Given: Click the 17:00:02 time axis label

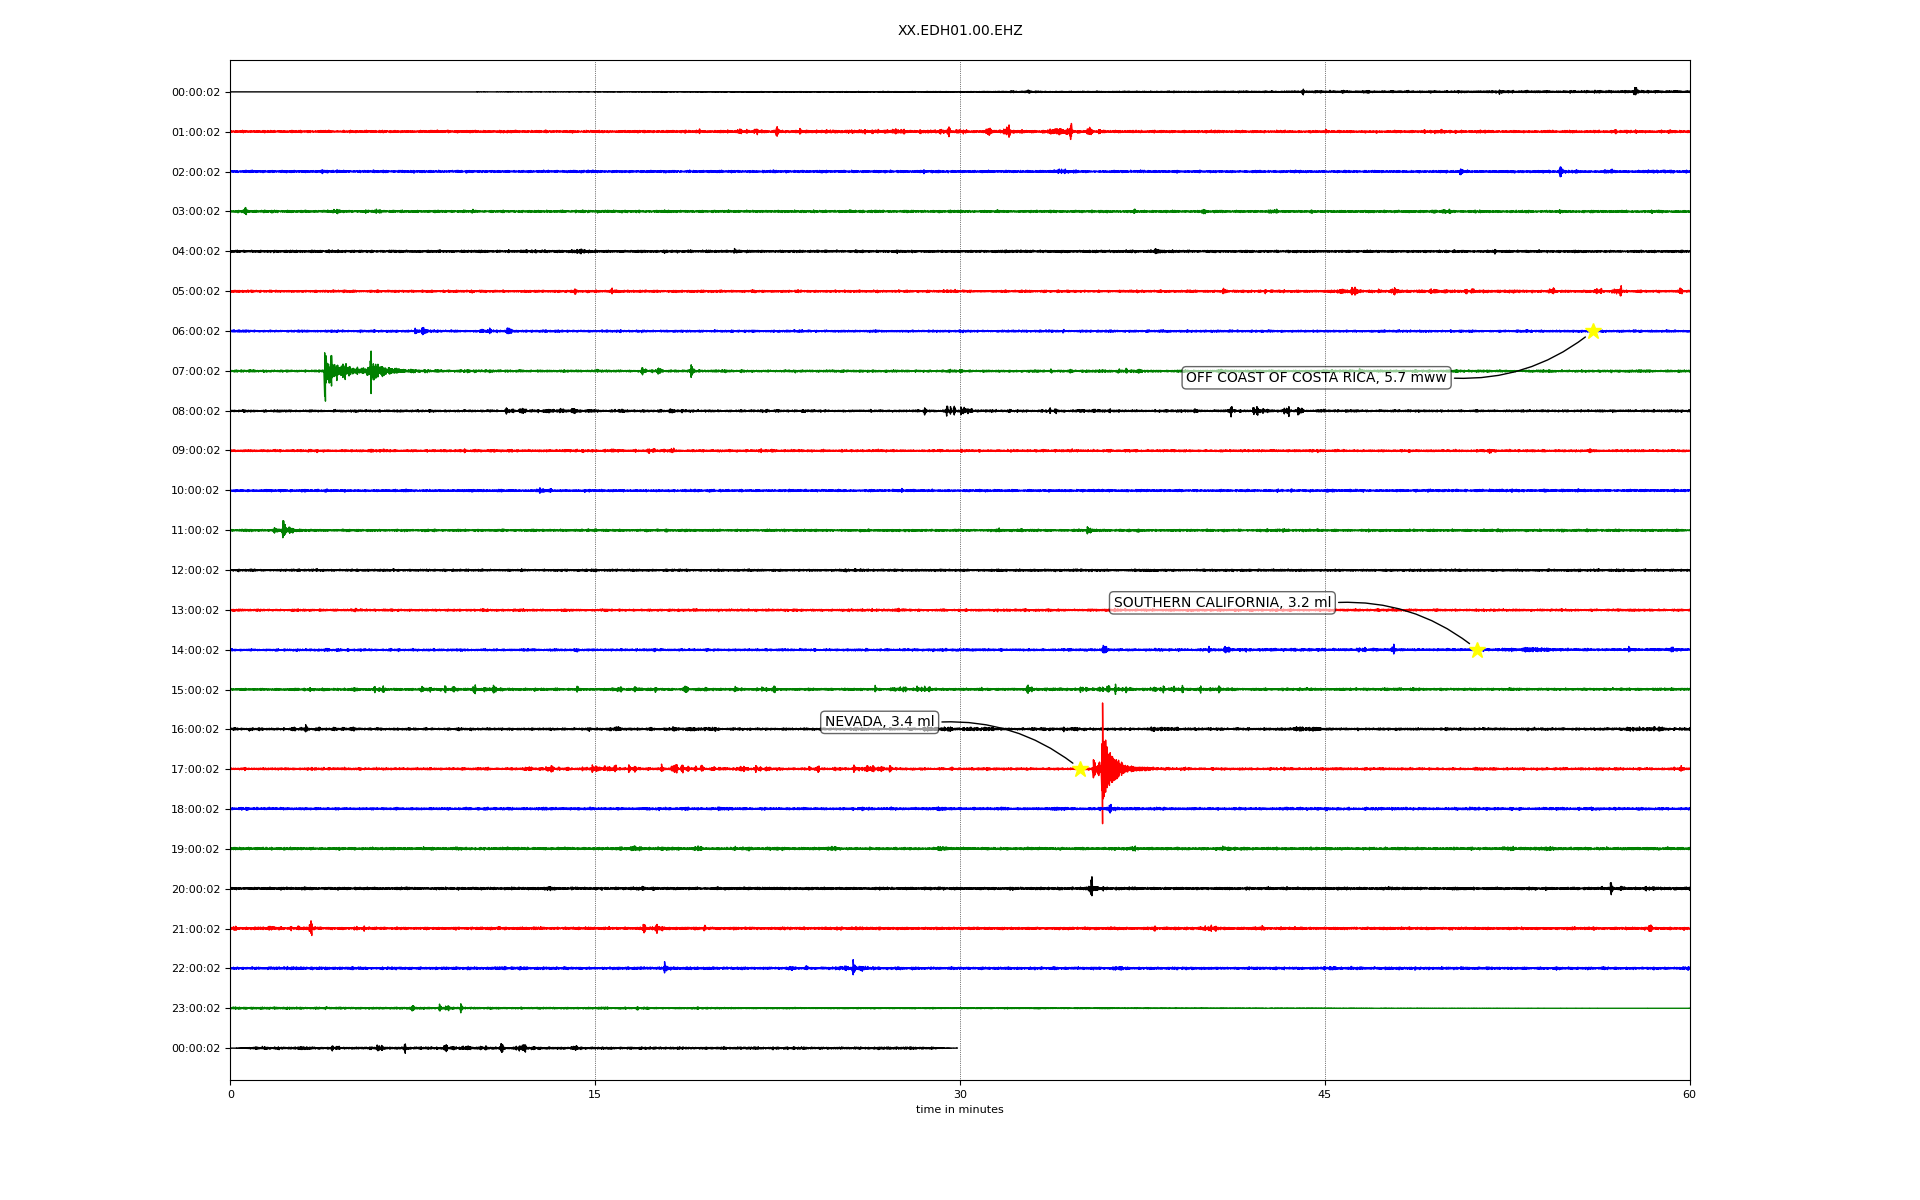Looking at the screenshot, I should pyautogui.click(x=196, y=769).
